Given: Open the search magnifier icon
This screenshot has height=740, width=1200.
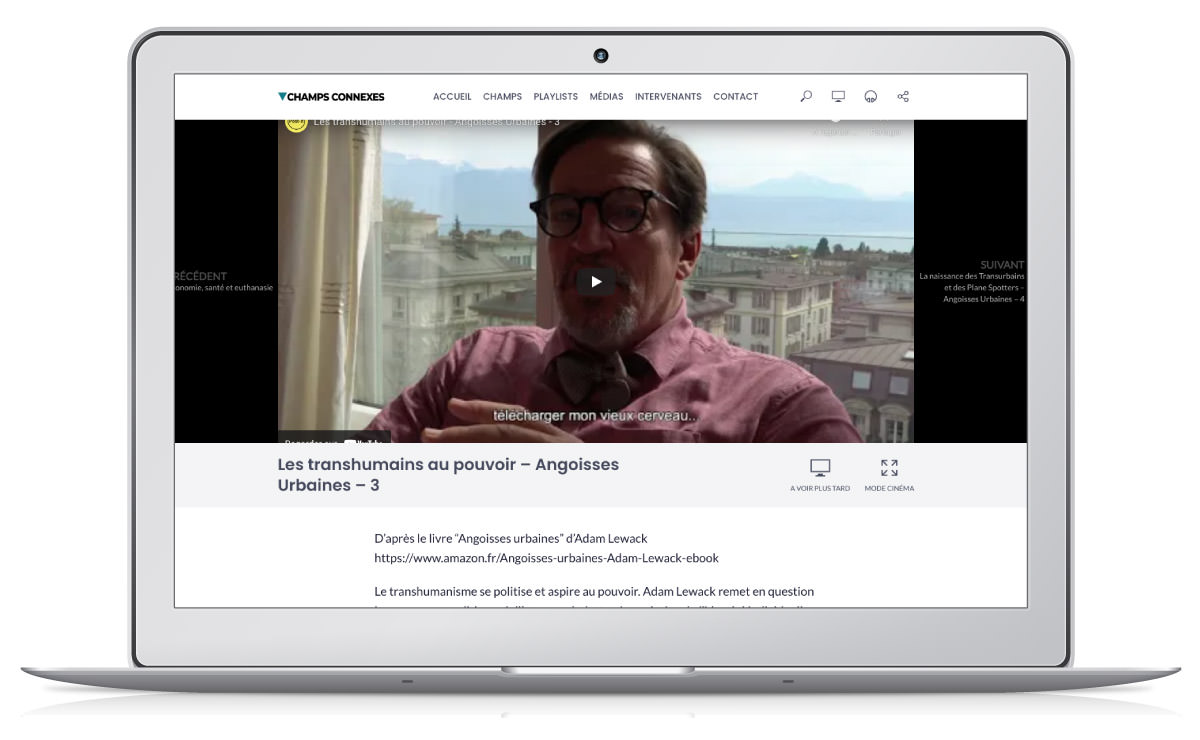Looking at the screenshot, I should [807, 96].
